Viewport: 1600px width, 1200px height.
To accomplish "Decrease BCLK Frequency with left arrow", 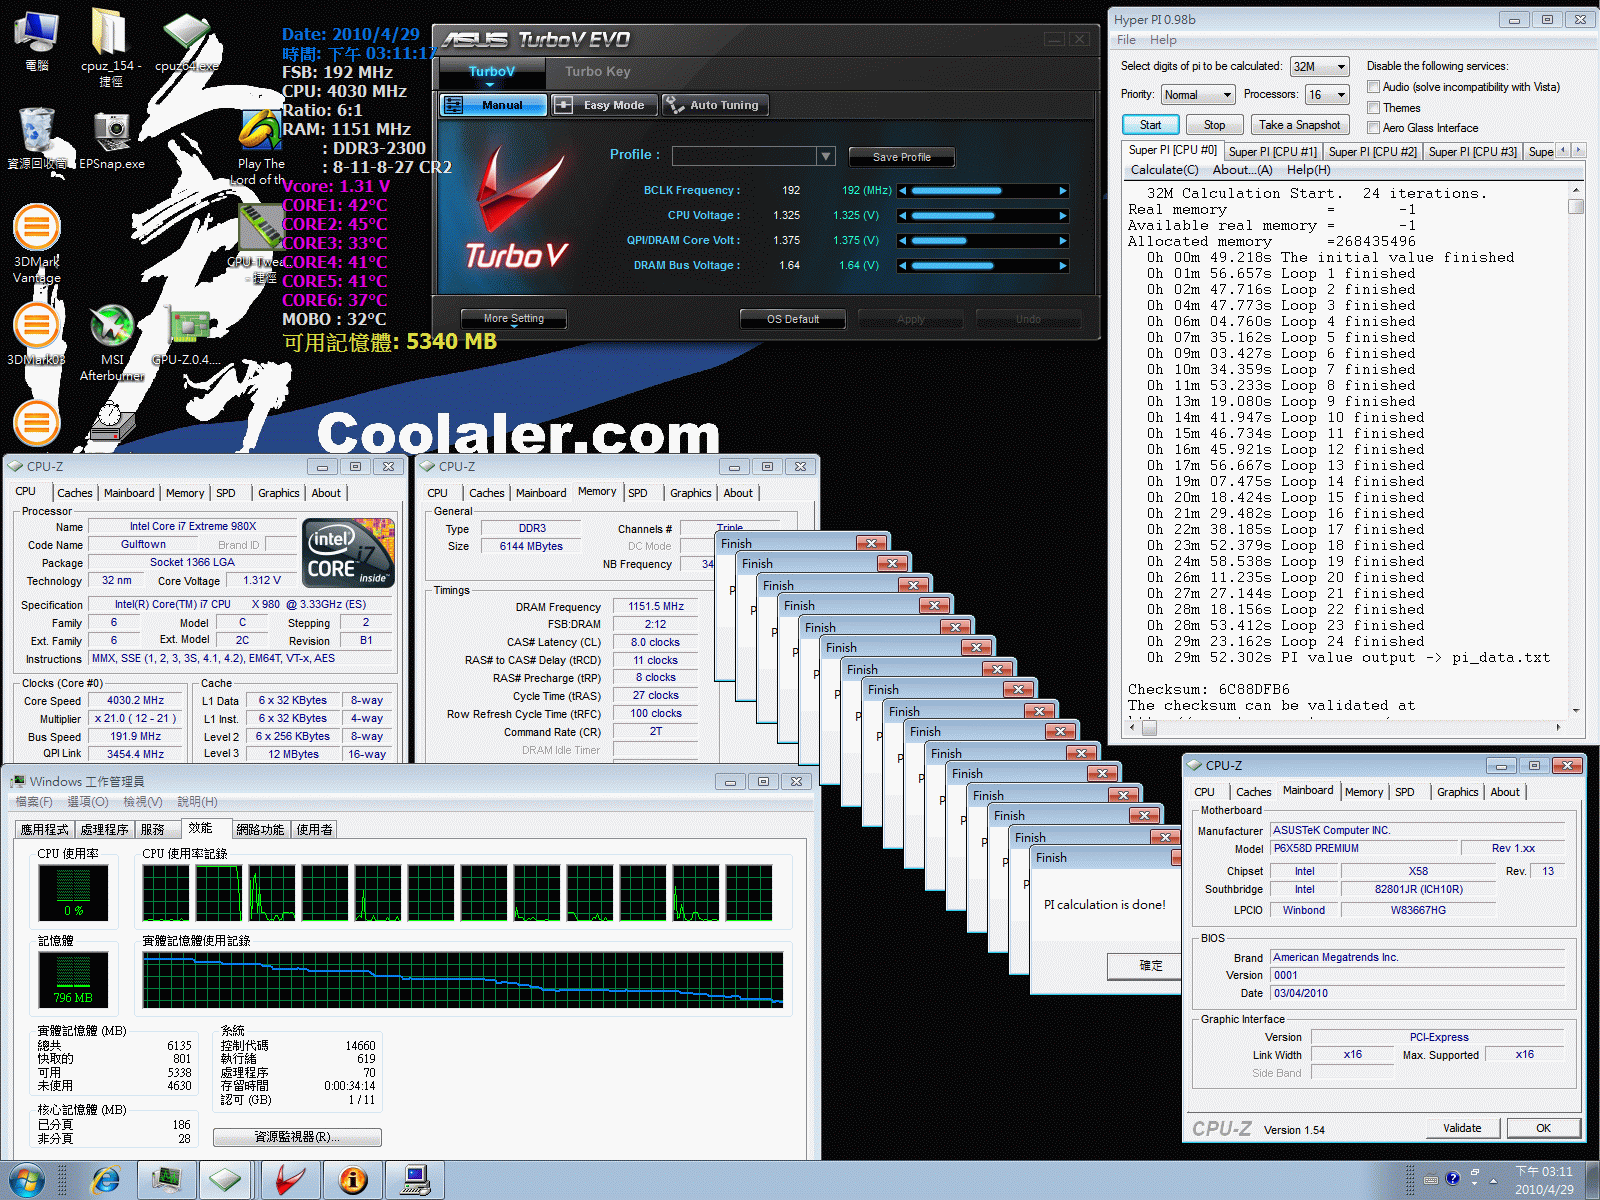I will 903,190.
